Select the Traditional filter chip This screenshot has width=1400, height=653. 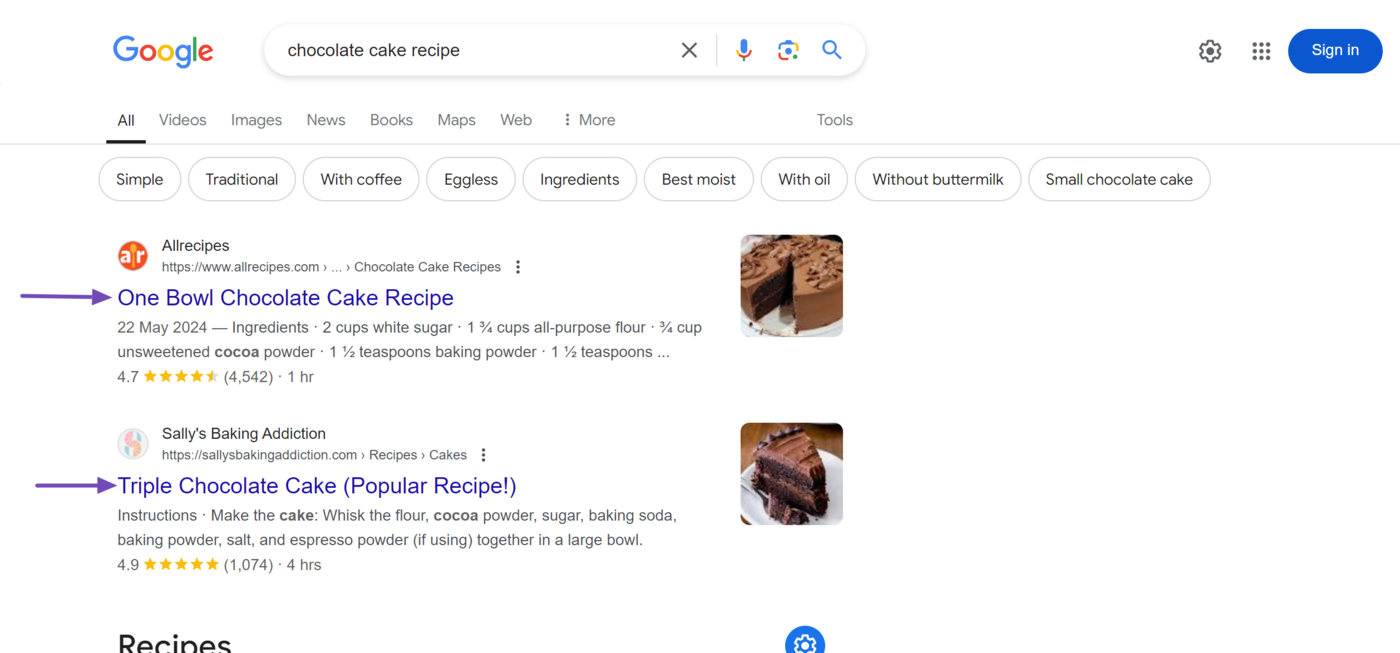point(242,179)
